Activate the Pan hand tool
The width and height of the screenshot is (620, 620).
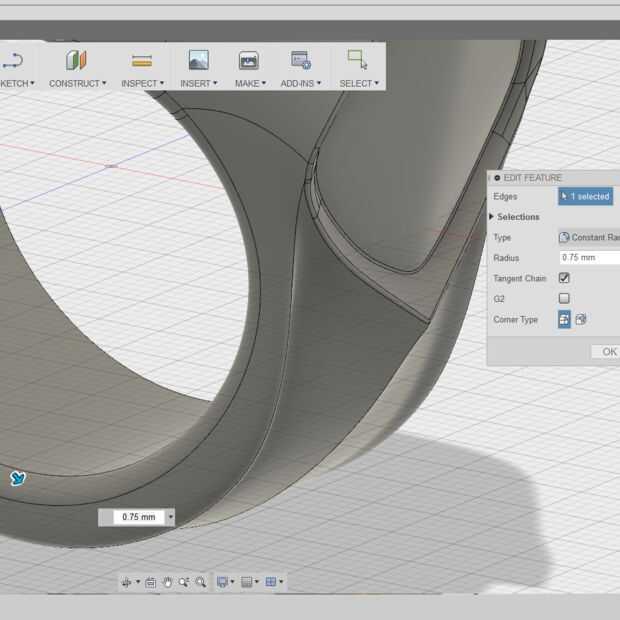168,582
